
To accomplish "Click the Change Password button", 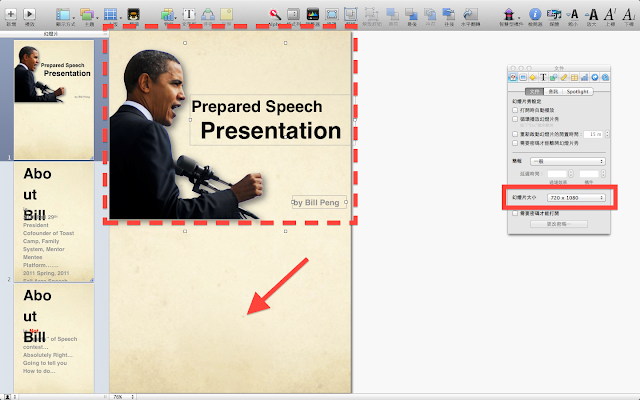I will pyautogui.click(x=559, y=224).
